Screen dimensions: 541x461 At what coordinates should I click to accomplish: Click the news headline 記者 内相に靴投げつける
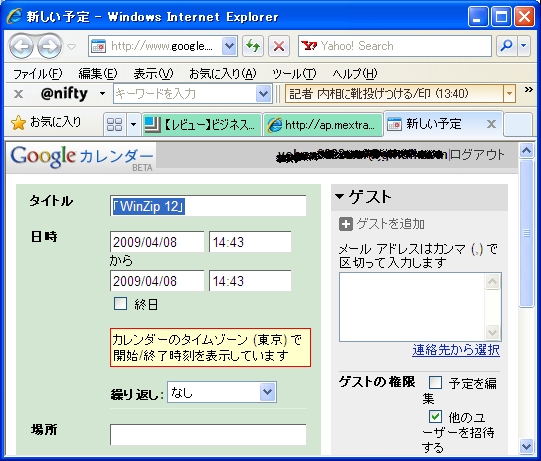coord(379,94)
